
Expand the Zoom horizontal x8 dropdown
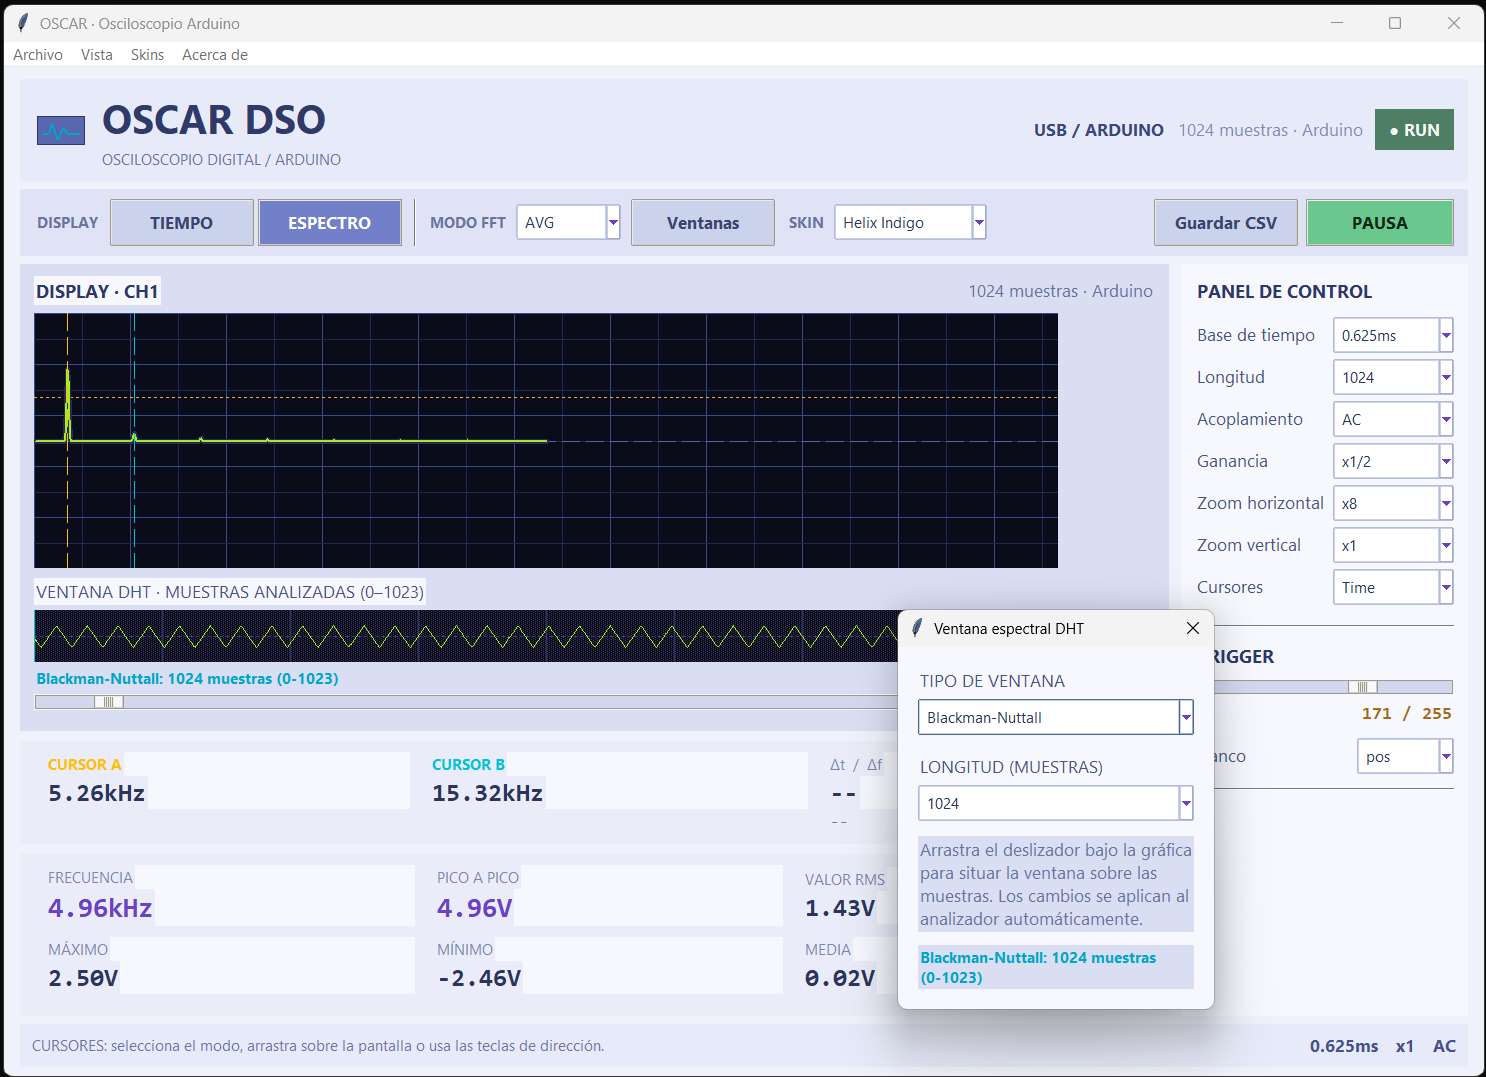pyautogui.click(x=1393, y=504)
